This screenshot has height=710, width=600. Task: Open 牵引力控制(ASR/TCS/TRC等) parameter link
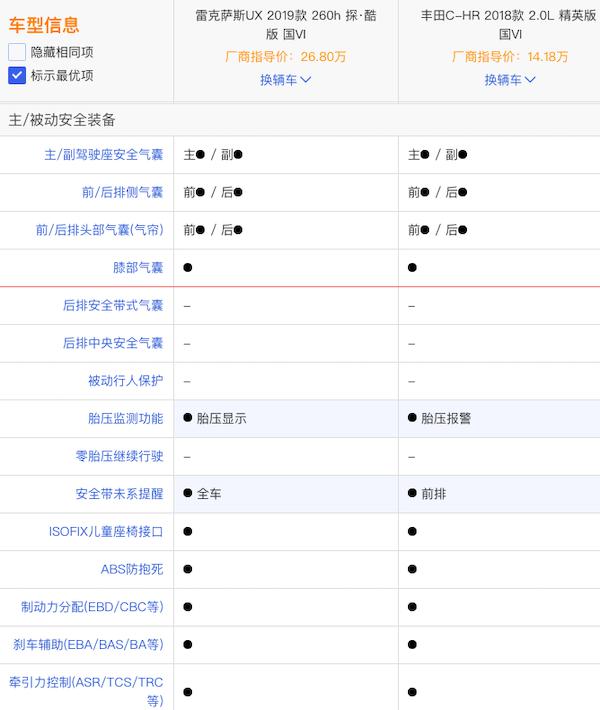tap(86, 691)
